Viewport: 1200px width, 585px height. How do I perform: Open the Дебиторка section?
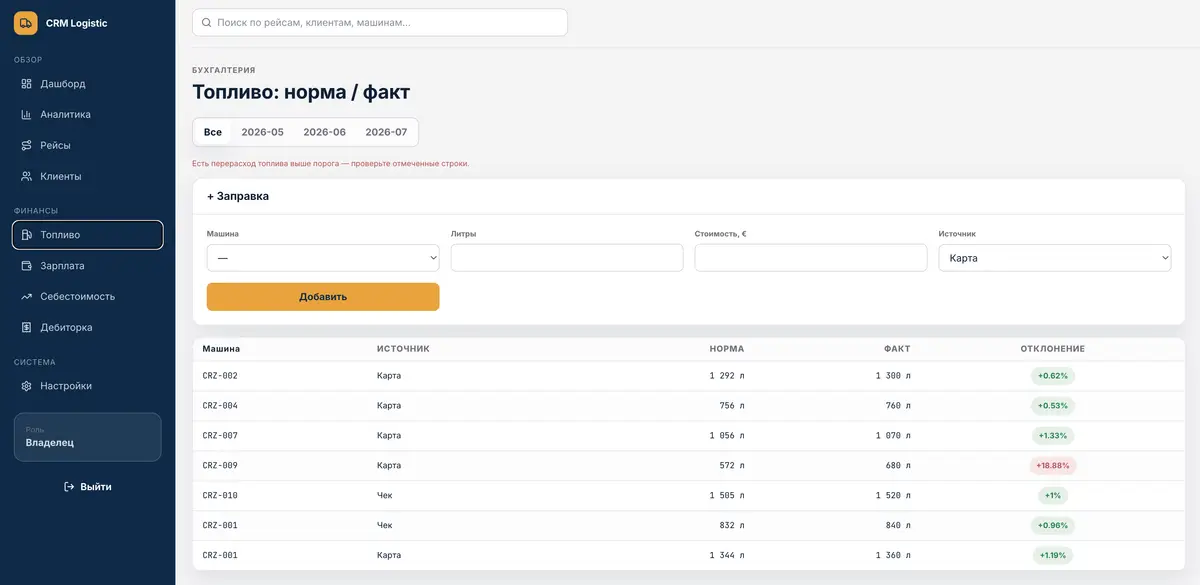[88, 328]
